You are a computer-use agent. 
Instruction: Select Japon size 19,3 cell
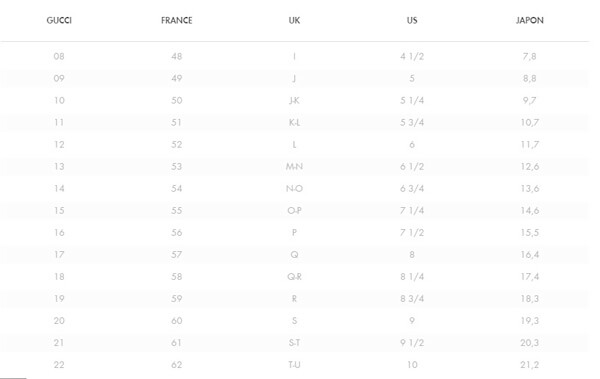pyautogui.click(x=530, y=321)
